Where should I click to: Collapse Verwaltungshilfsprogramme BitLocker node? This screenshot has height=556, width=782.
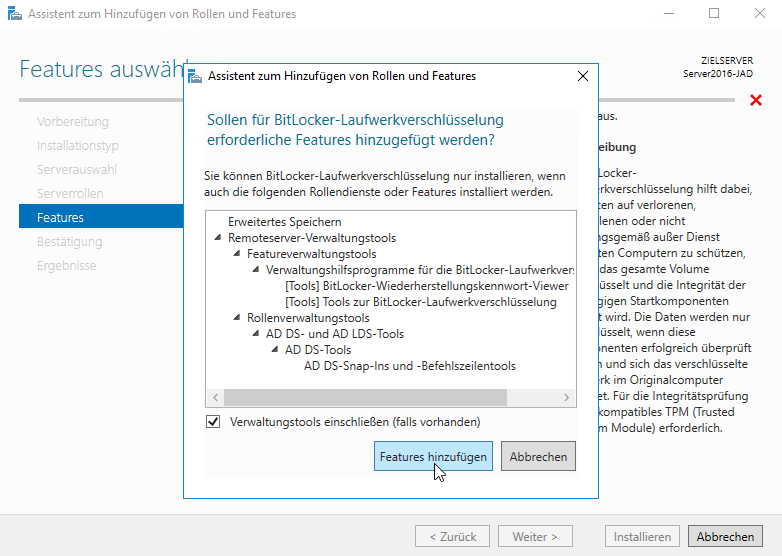256,270
